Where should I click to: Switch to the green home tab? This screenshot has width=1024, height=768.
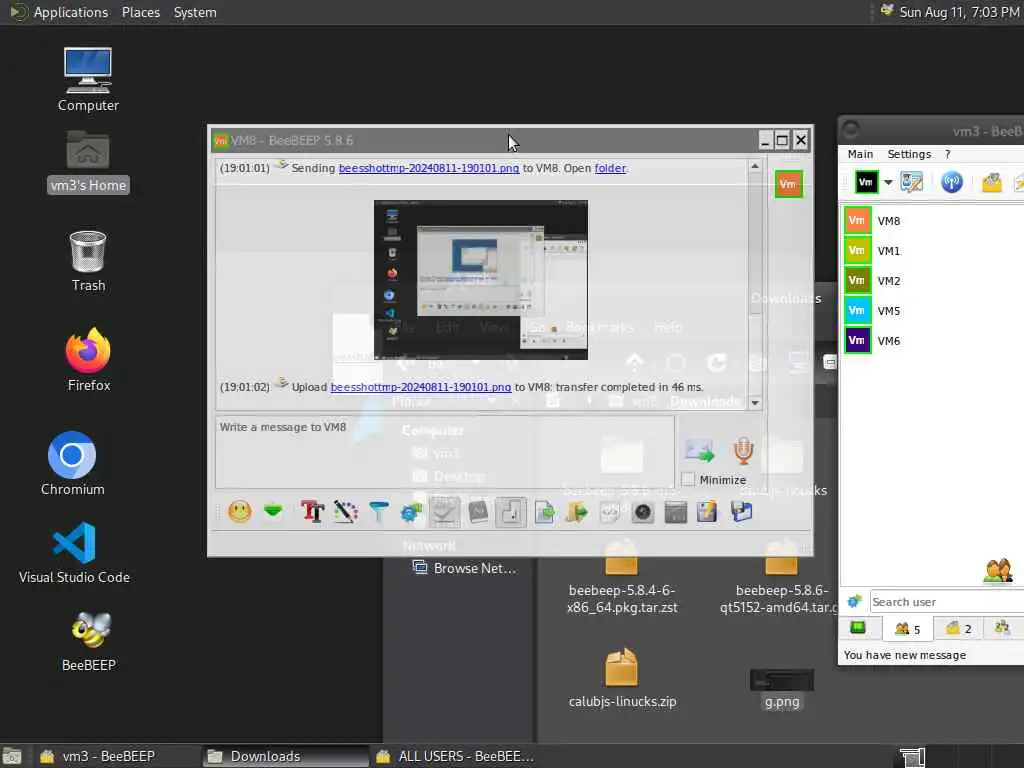(858, 628)
